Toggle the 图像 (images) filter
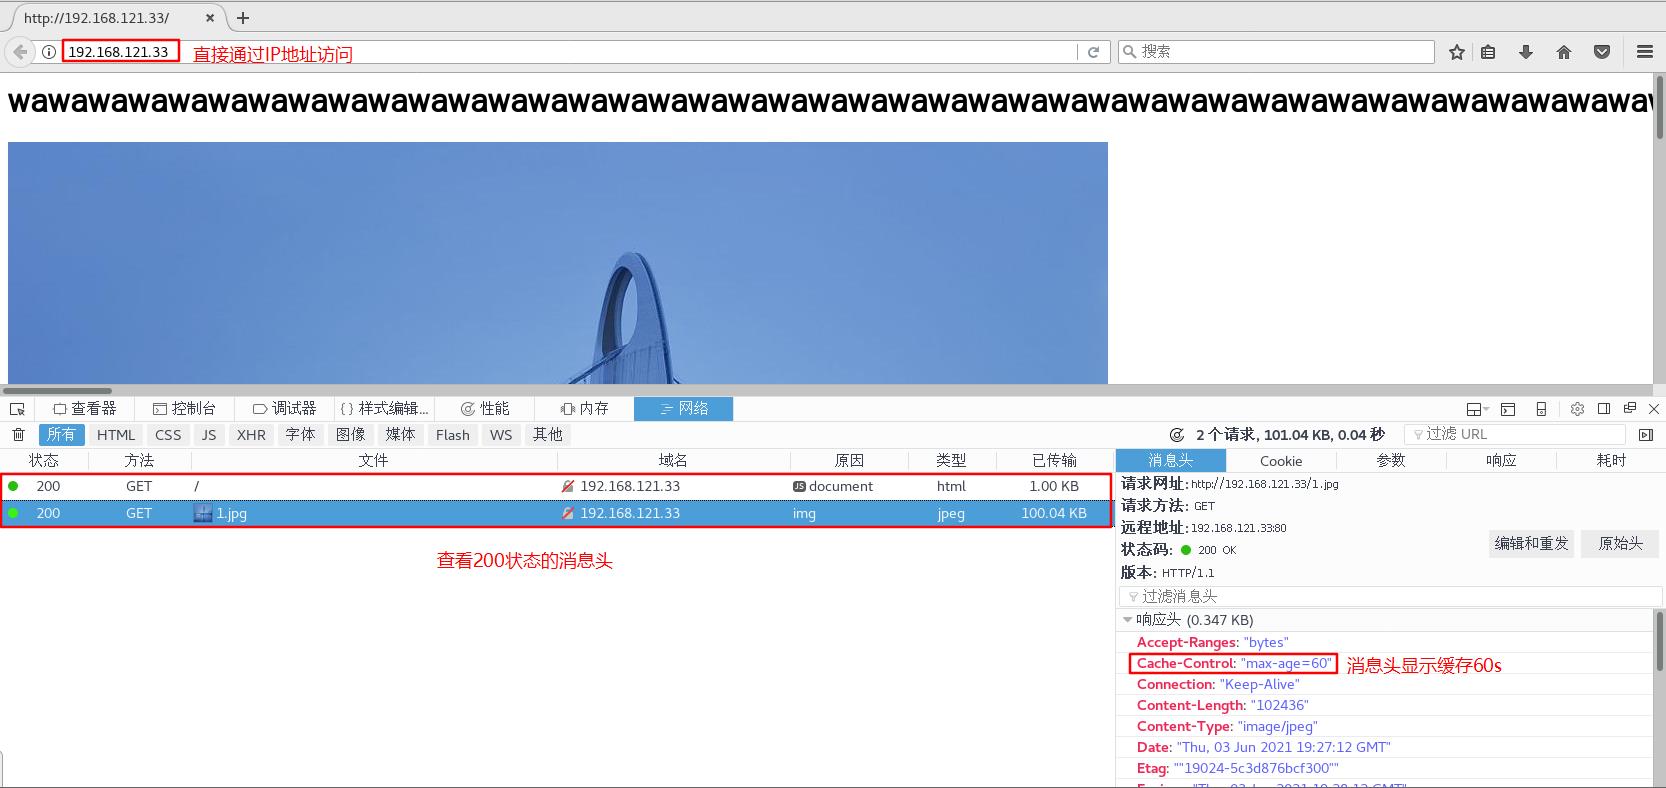The width and height of the screenshot is (1666, 788). (350, 435)
